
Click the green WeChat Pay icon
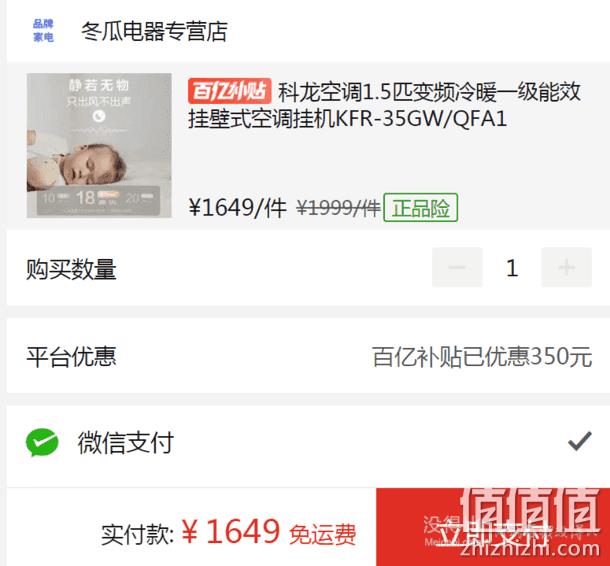[42, 442]
